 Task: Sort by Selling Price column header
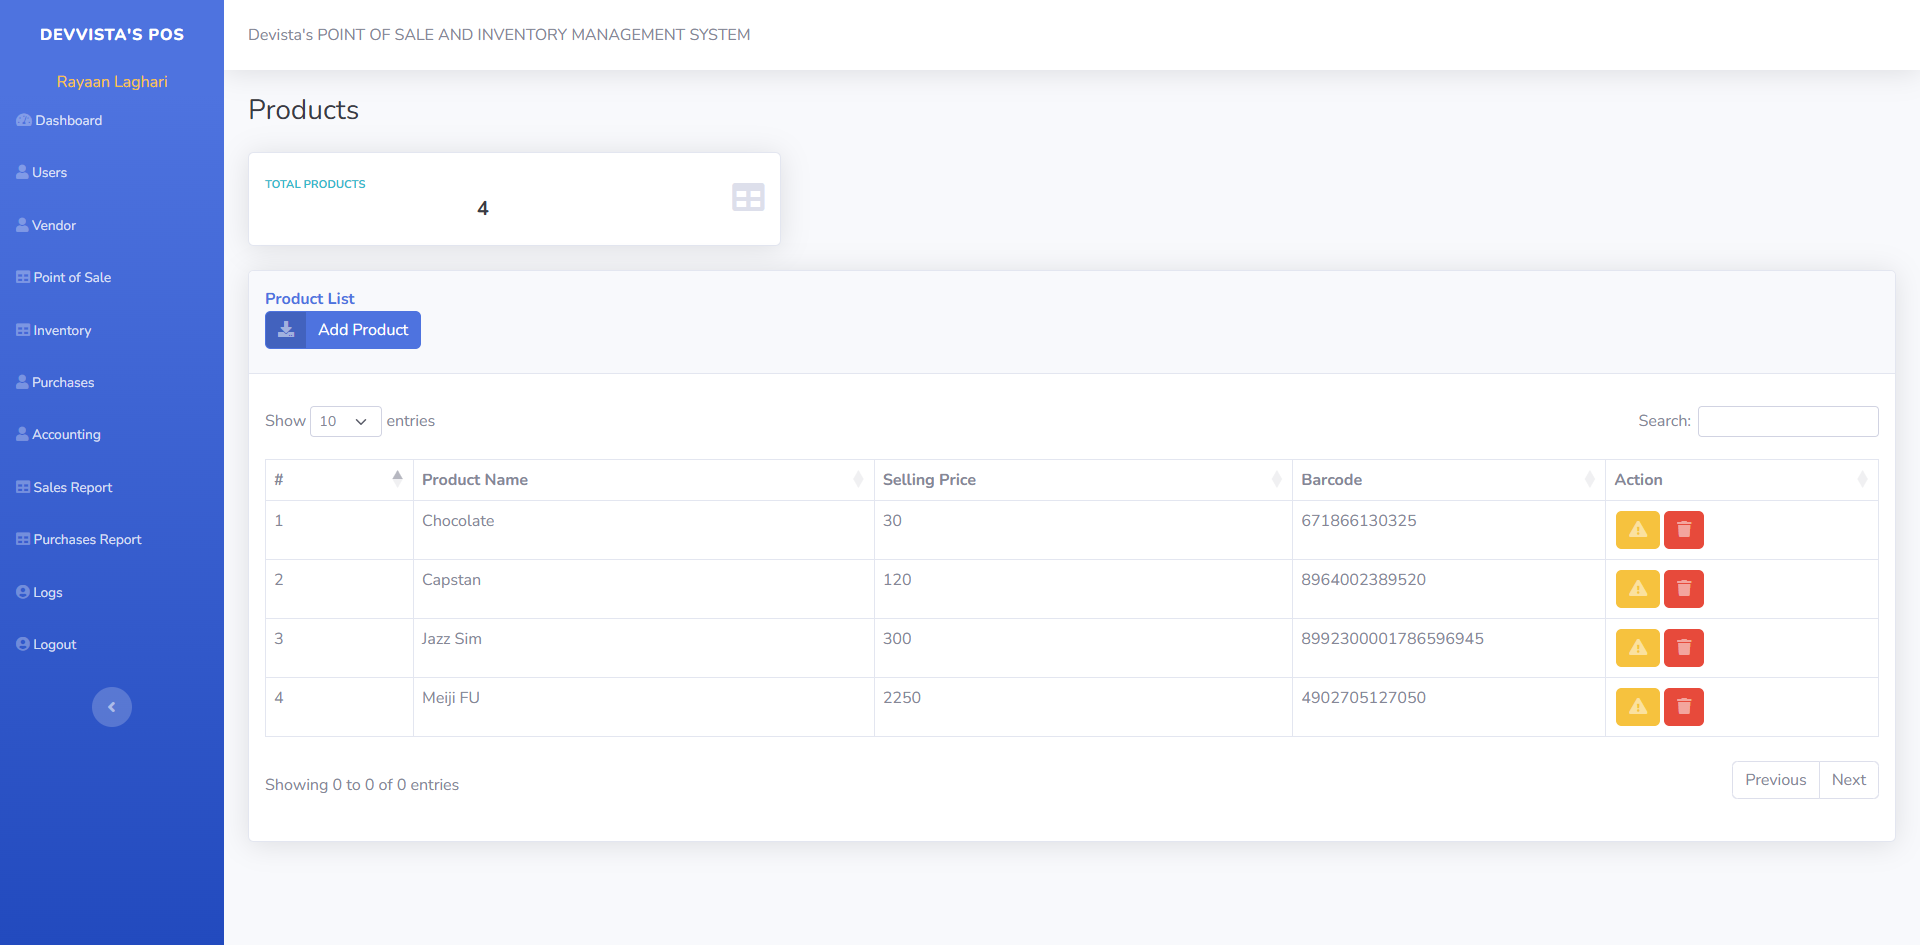pyautogui.click(x=1083, y=480)
